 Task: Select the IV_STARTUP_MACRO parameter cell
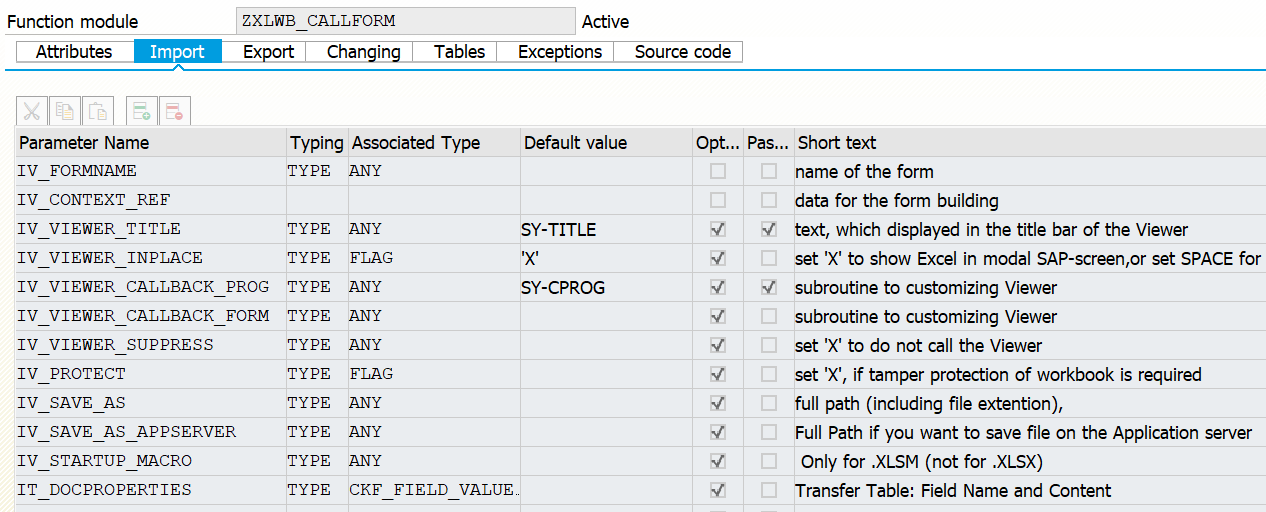pyautogui.click(x=151, y=461)
